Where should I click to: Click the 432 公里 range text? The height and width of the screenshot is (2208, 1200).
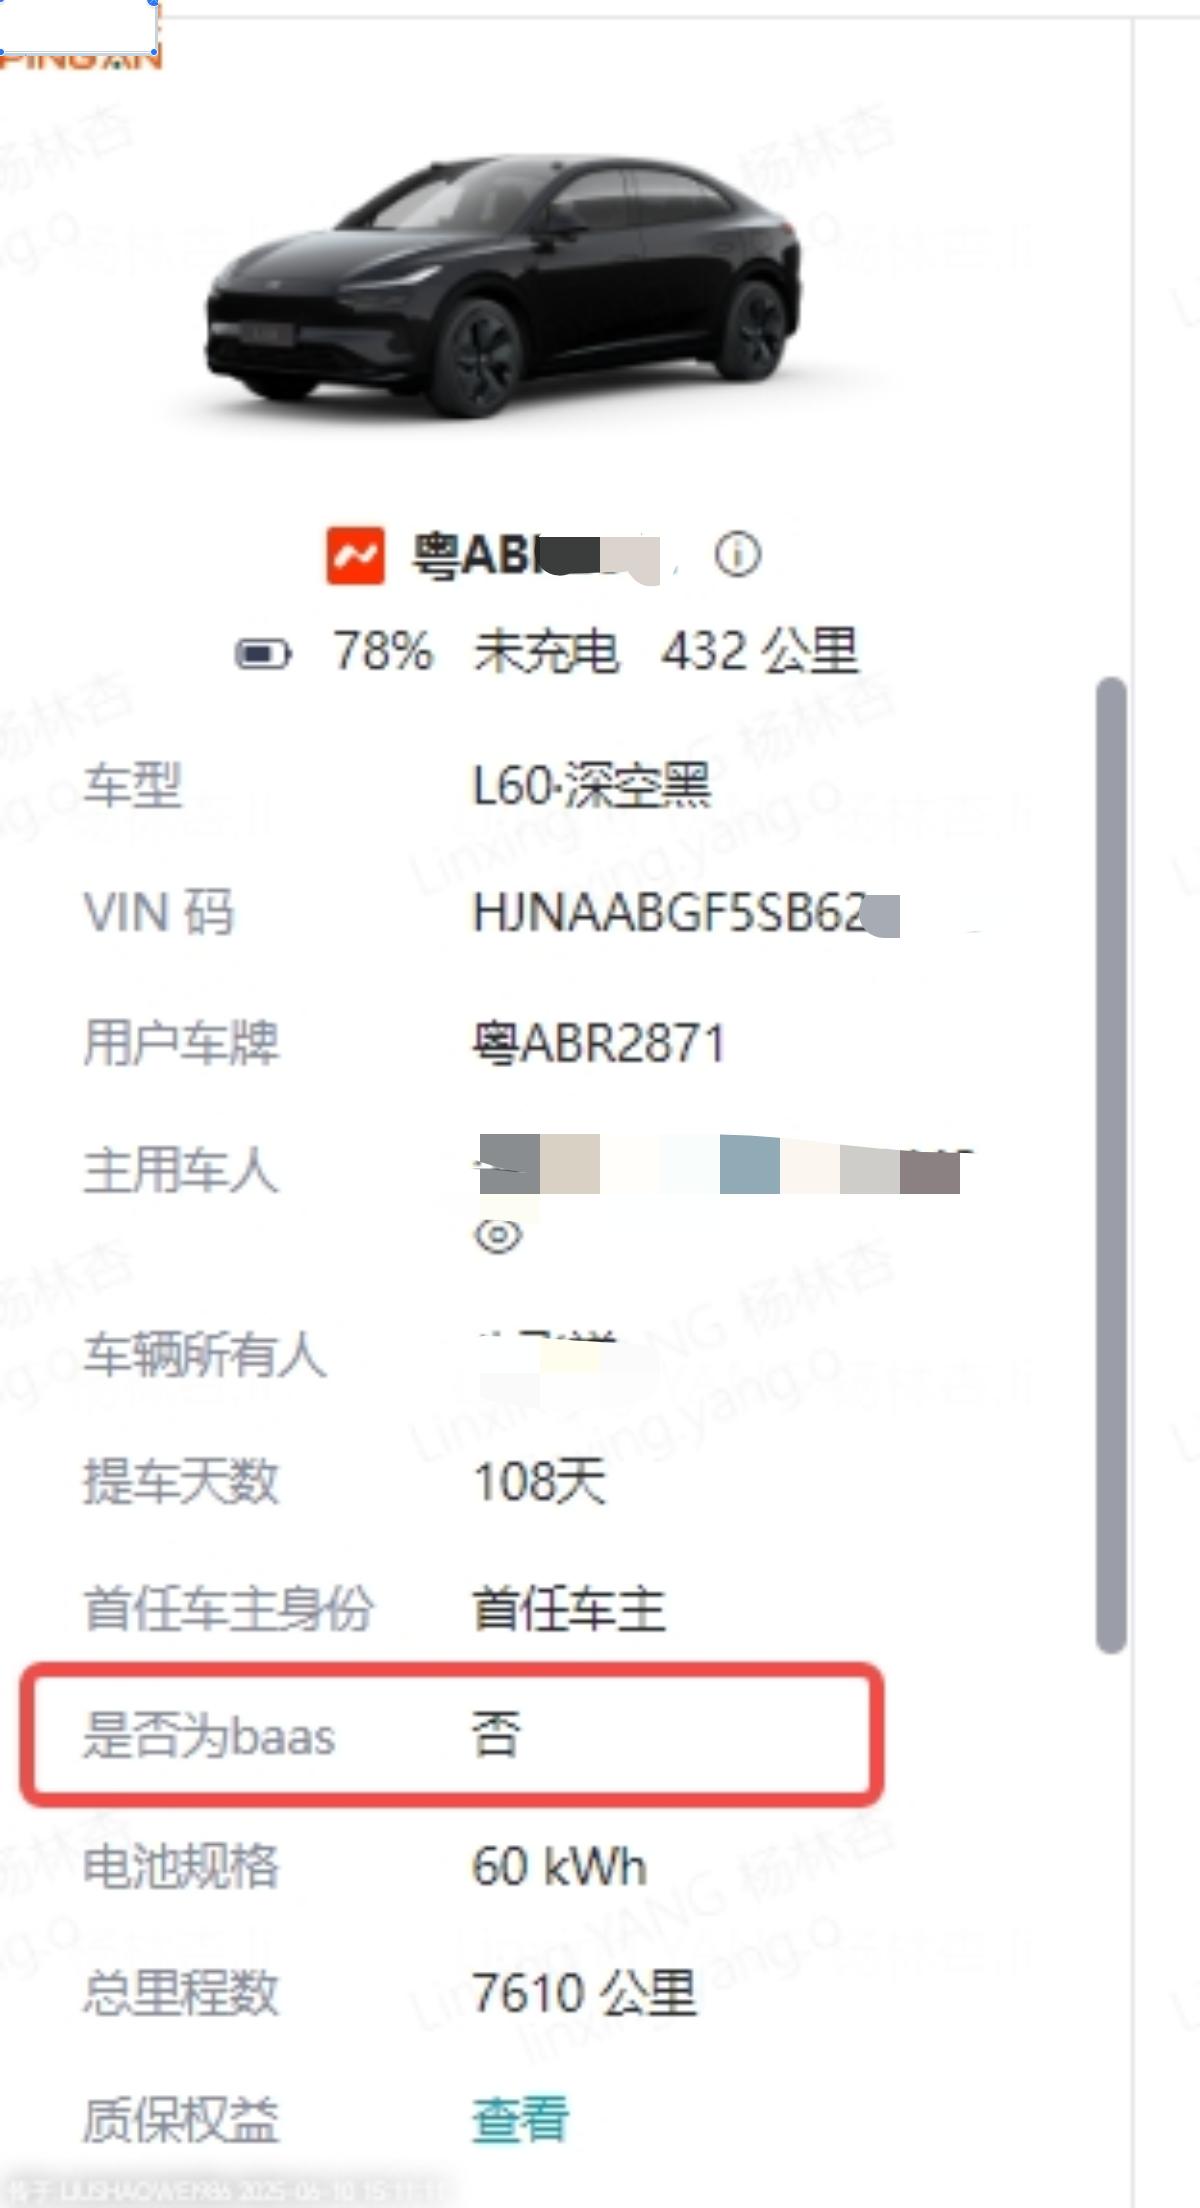[x=759, y=651]
